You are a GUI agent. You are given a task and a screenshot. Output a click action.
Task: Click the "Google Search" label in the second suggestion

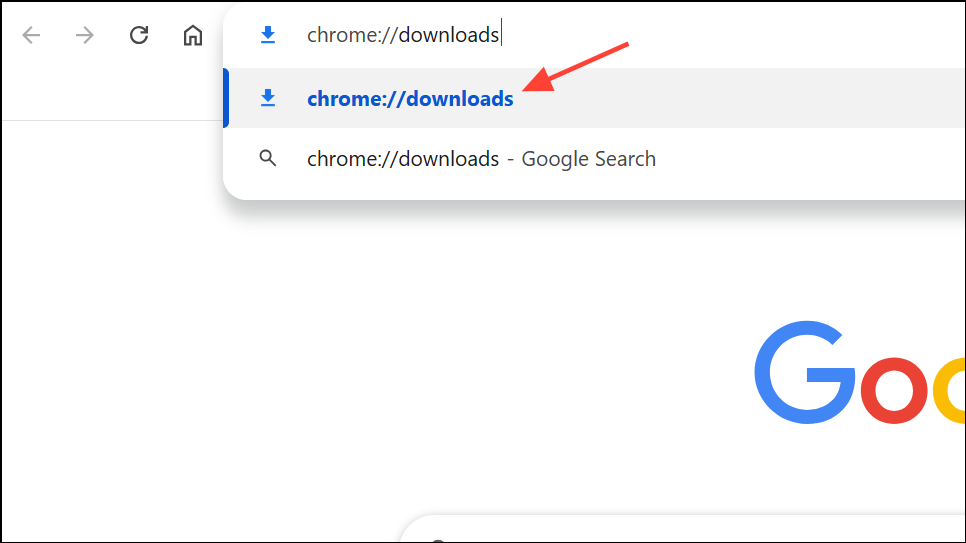click(x=588, y=159)
